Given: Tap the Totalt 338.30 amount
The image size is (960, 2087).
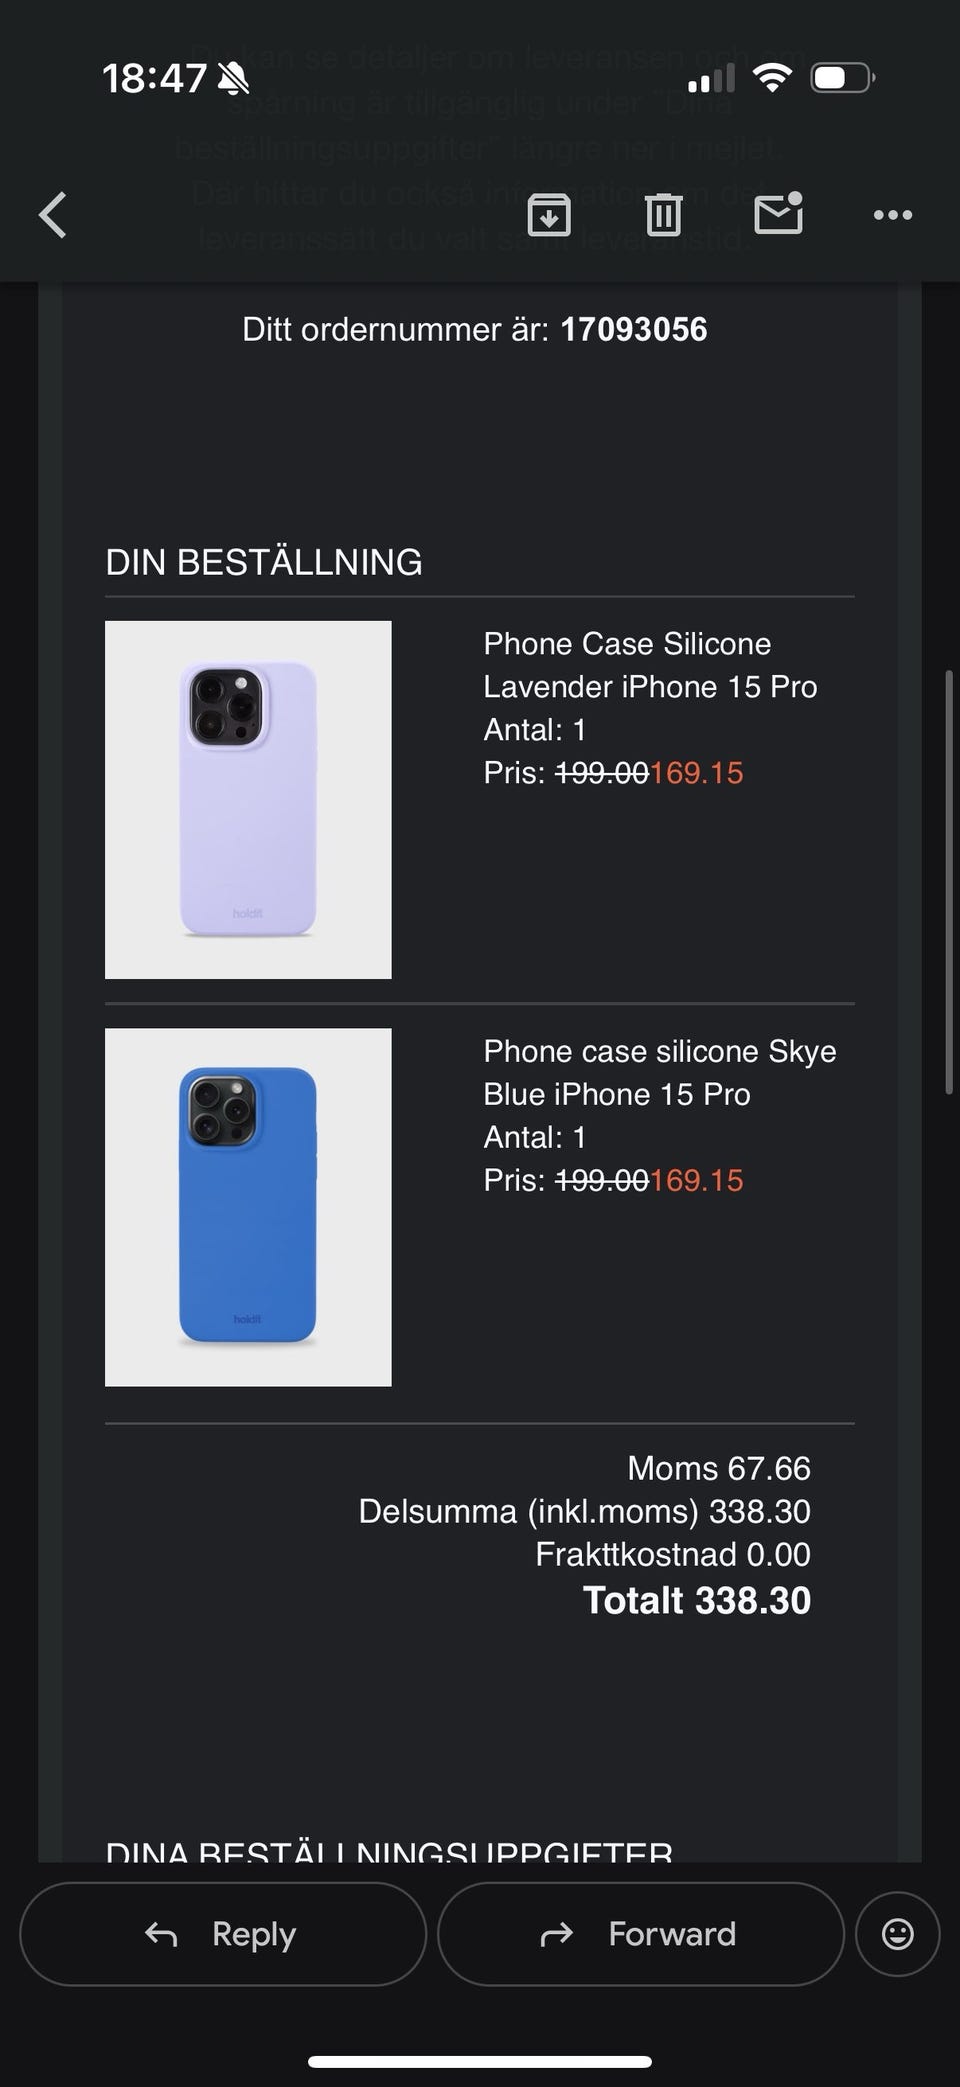Looking at the screenshot, I should [x=697, y=1601].
